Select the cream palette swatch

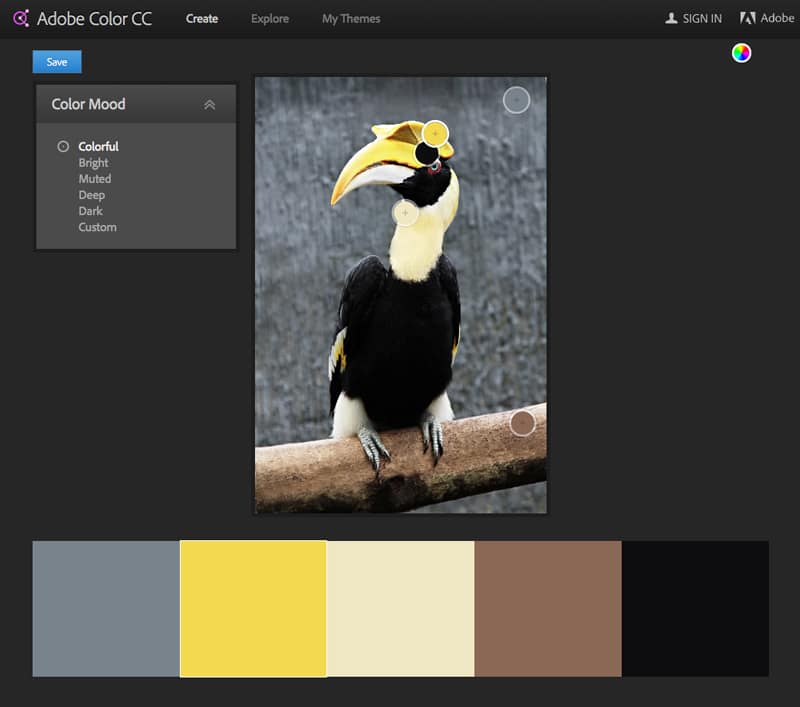pos(401,609)
